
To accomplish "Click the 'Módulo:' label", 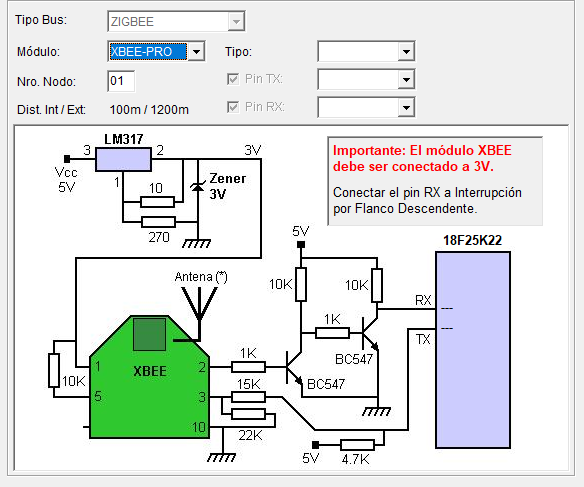I will 38,51.
